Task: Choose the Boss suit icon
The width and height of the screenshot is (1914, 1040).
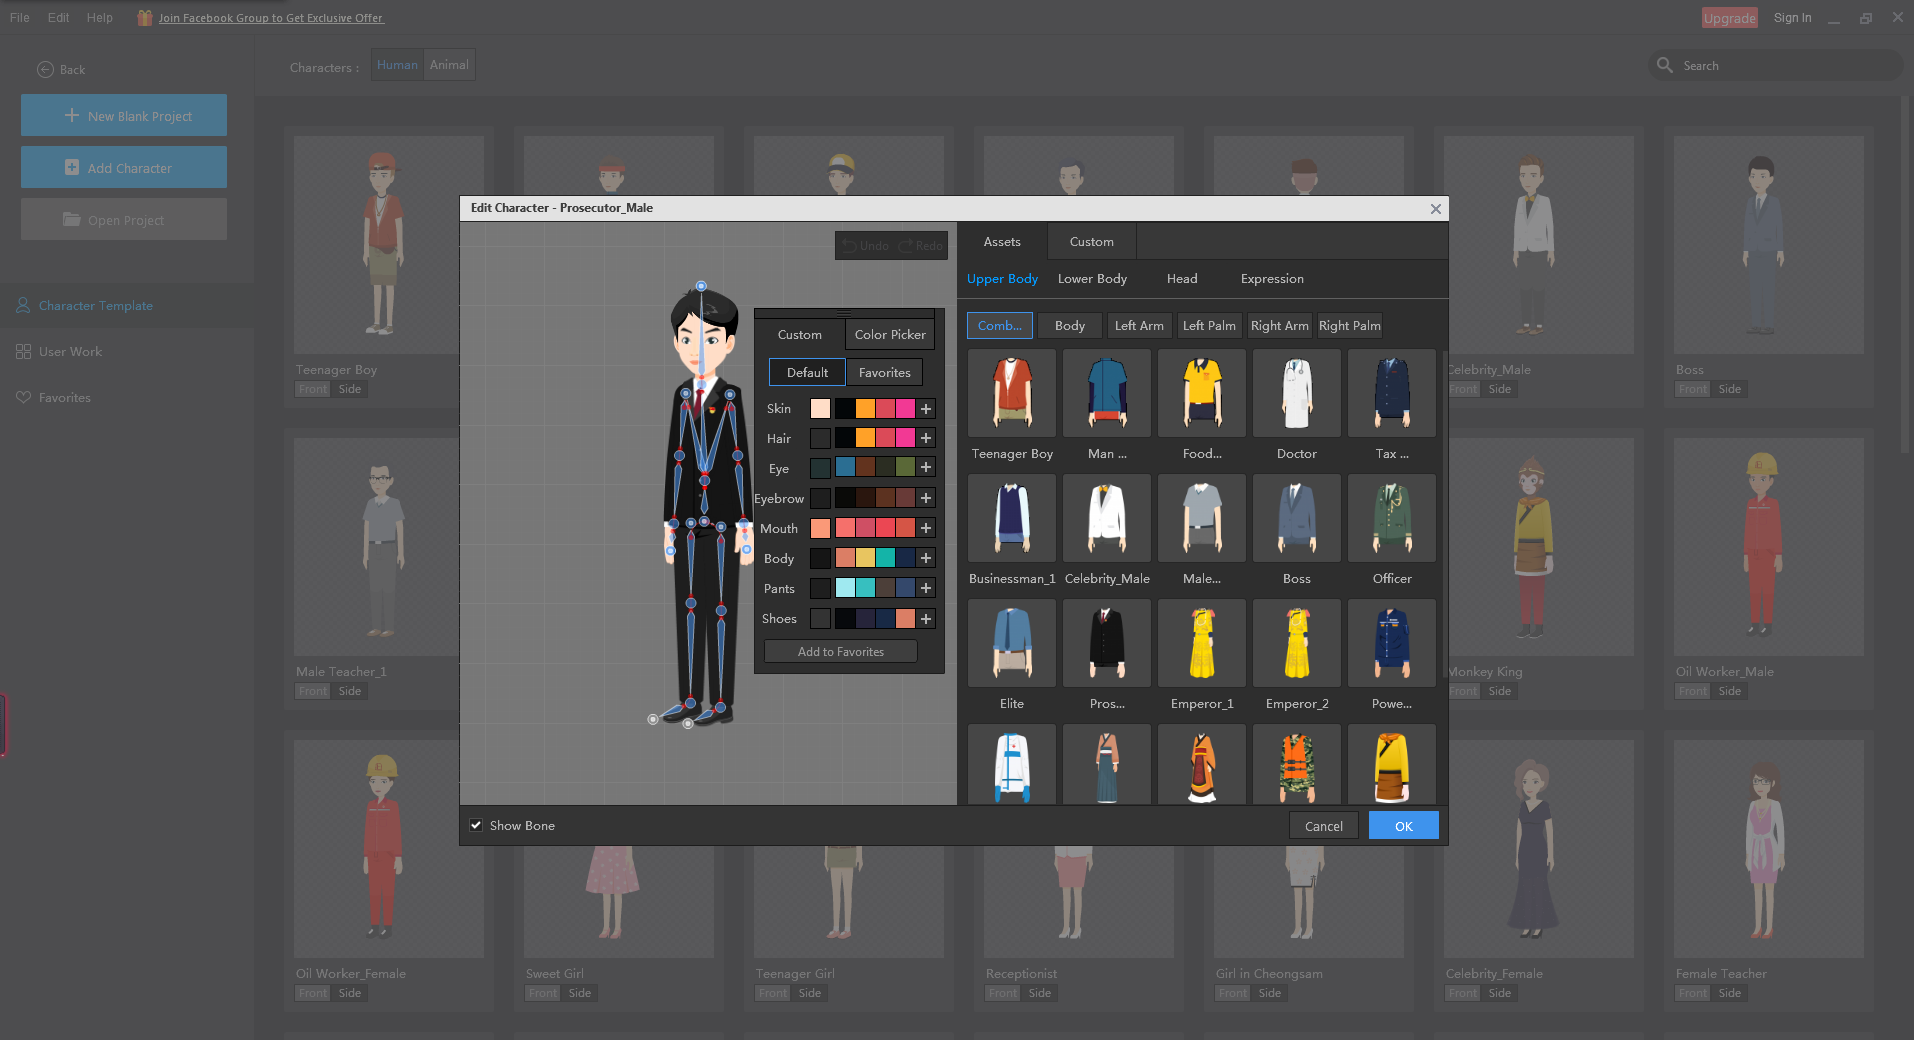Action: click(x=1296, y=518)
